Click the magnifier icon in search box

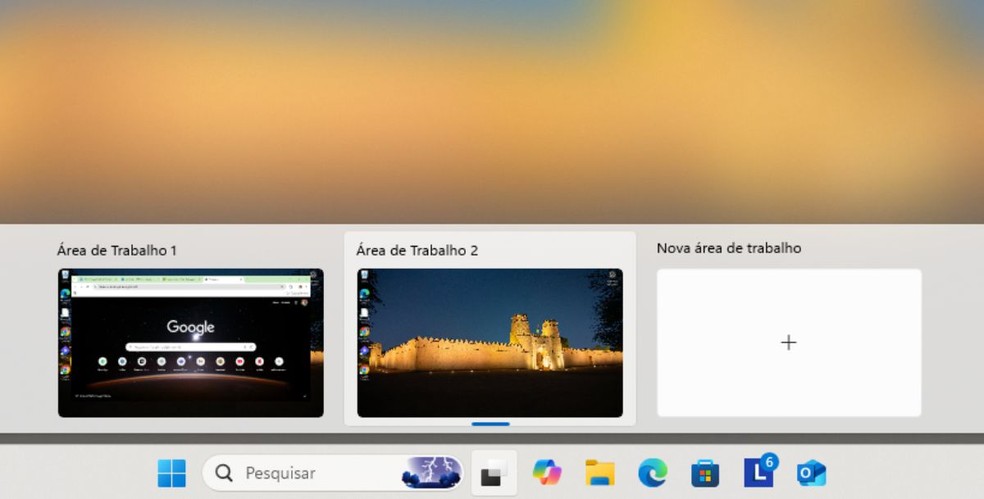pyautogui.click(x=224, y=473)
